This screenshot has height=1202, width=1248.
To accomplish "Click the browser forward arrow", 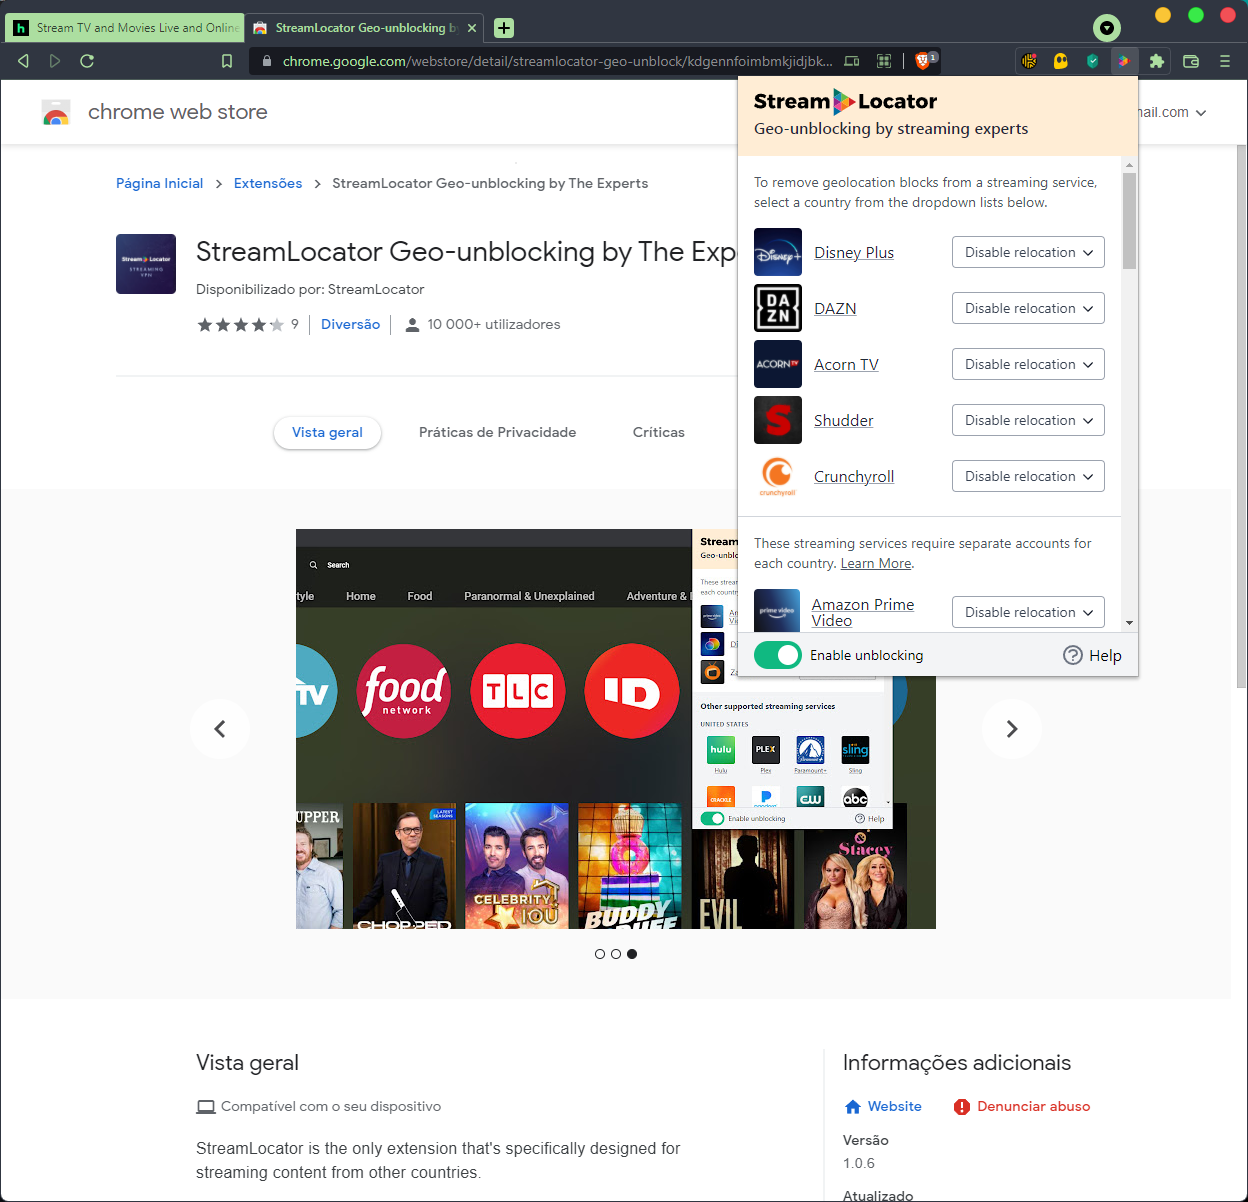I will click(x=55, y=61).
